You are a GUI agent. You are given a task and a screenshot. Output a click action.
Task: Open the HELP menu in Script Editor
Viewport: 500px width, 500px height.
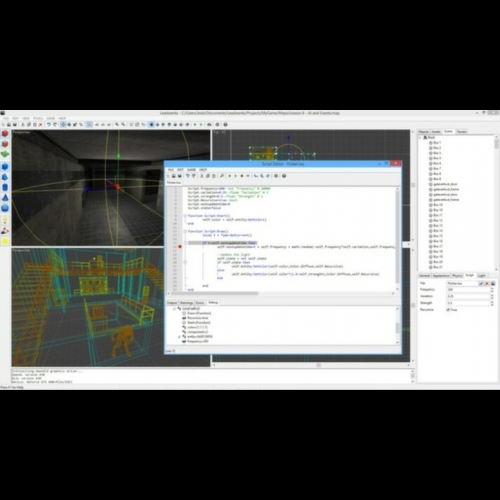[x=203, y=170]
